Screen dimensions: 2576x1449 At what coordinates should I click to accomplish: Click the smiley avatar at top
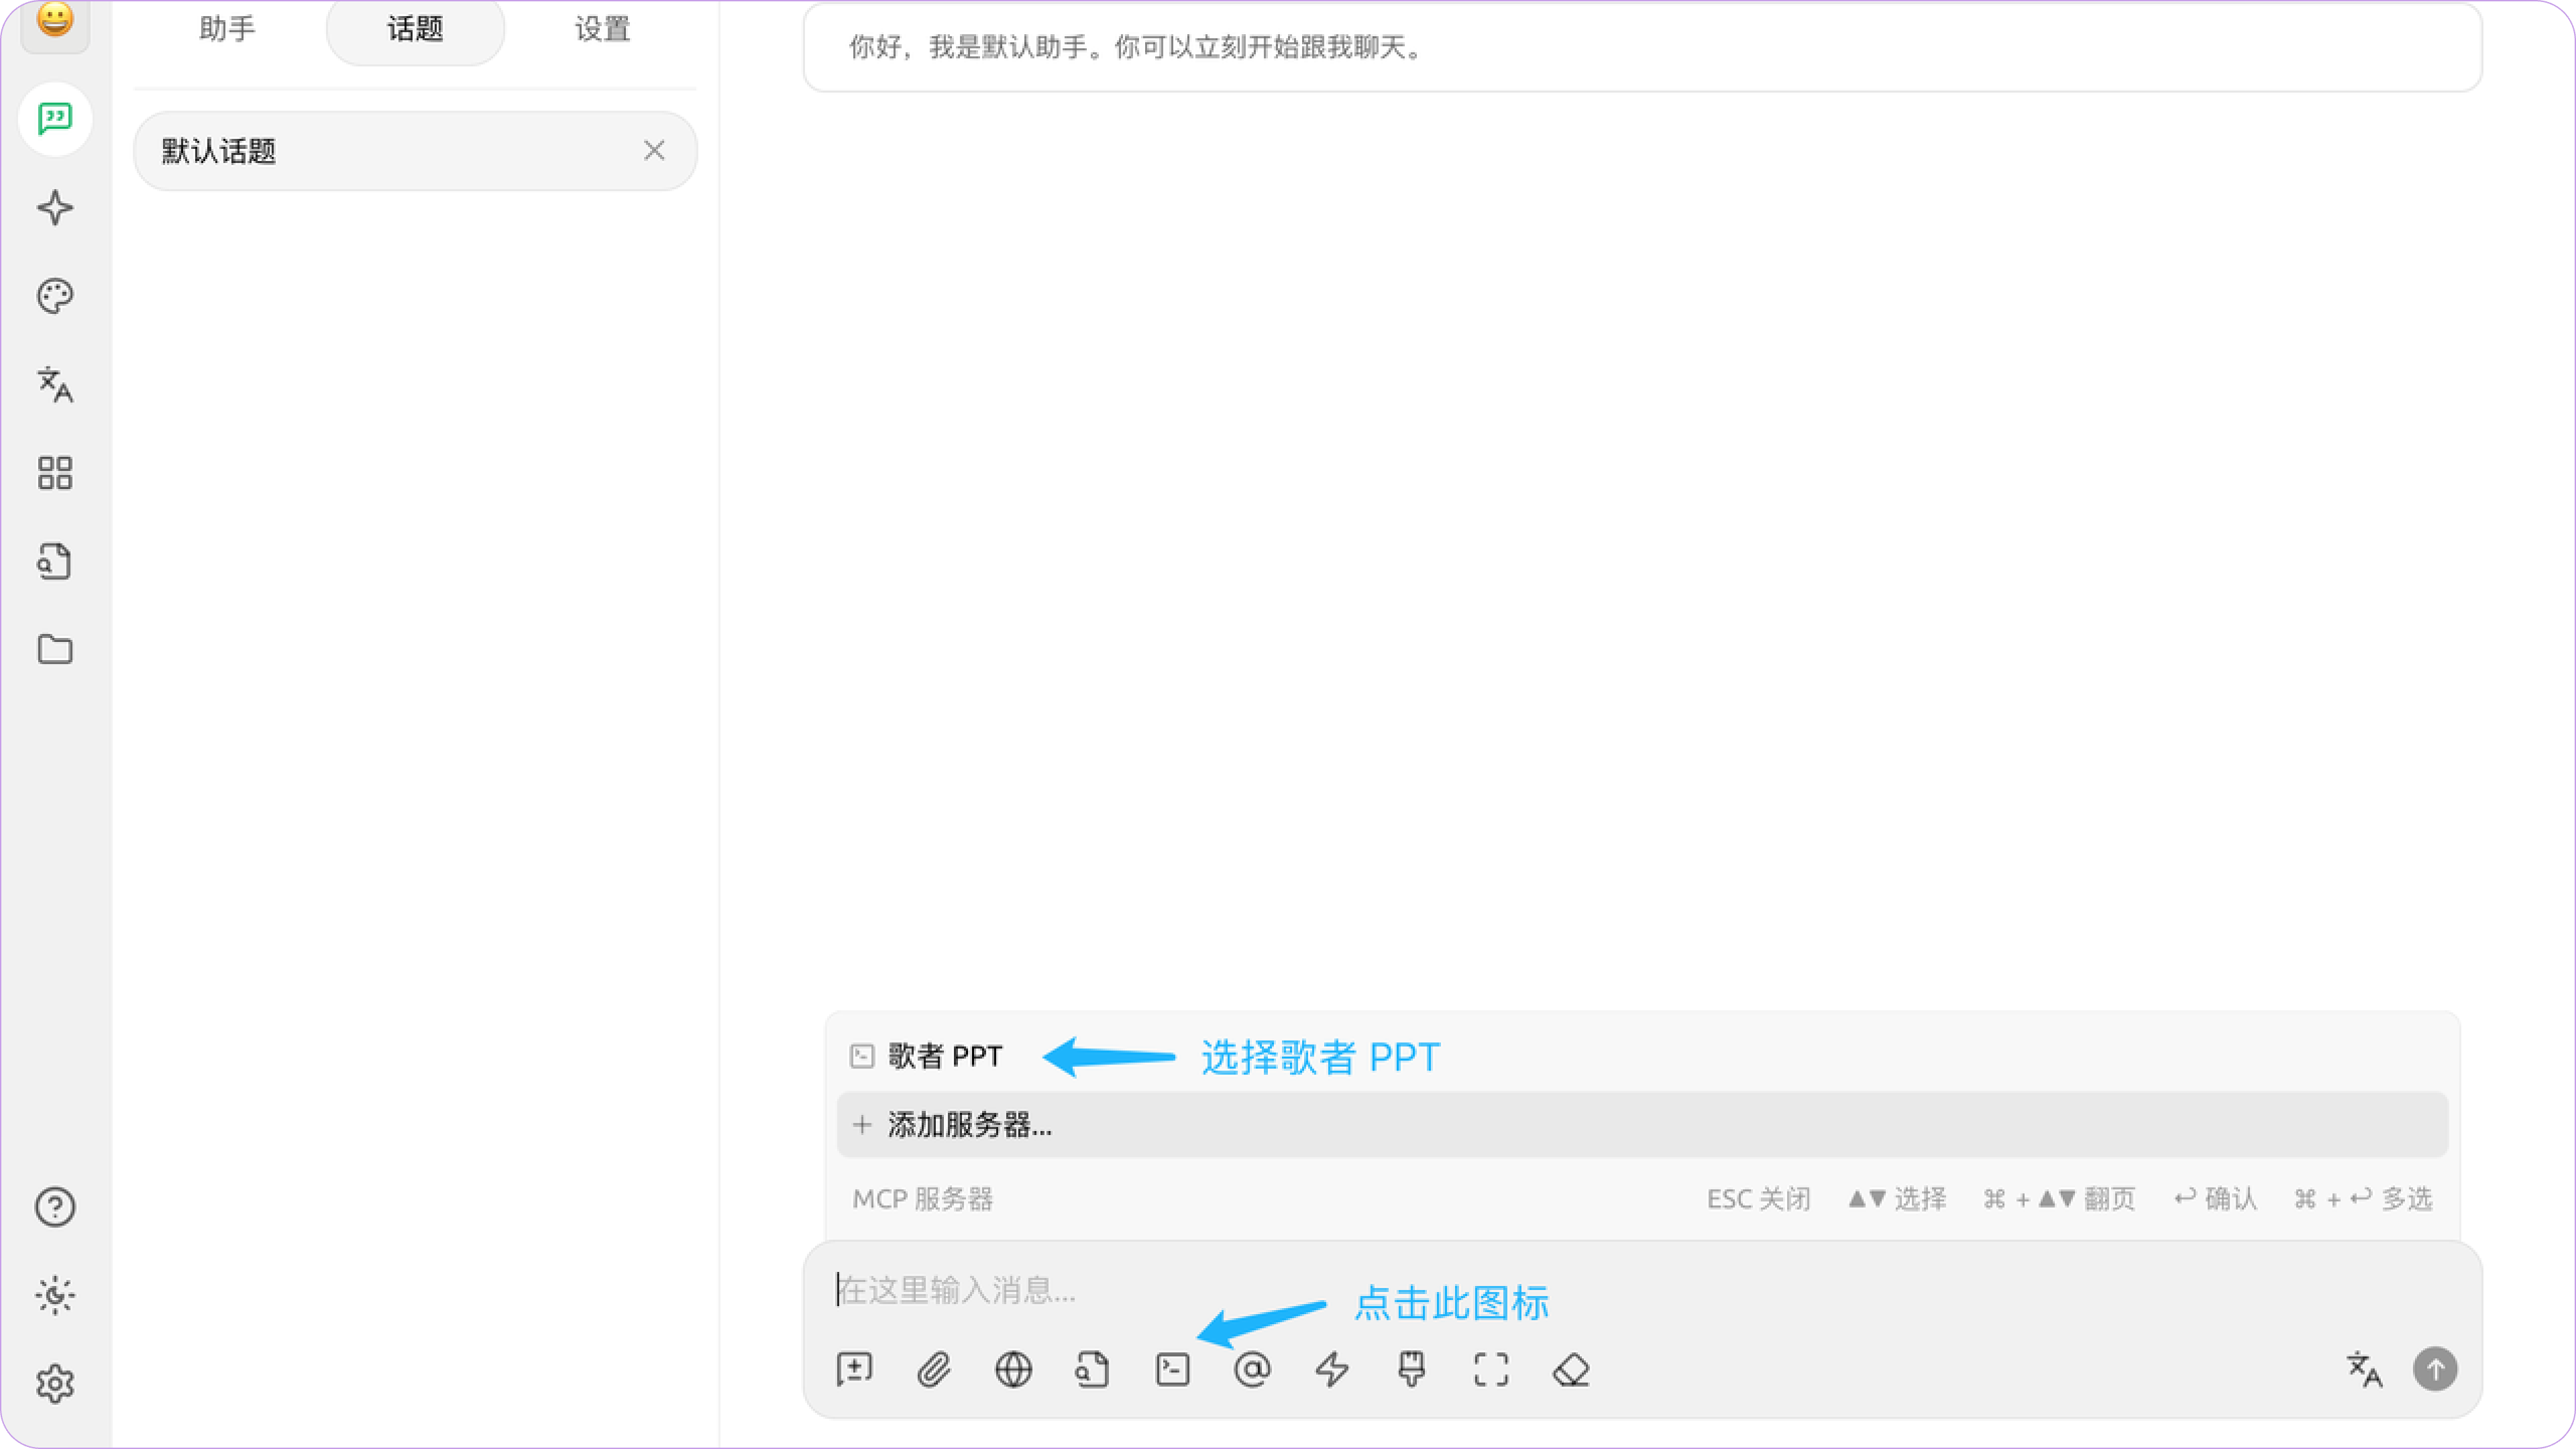coord(55,20)
